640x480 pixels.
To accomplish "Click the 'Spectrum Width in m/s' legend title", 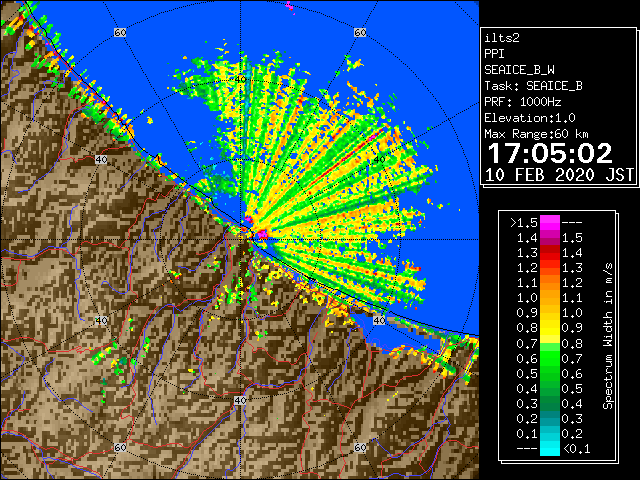I will [607, 336].
